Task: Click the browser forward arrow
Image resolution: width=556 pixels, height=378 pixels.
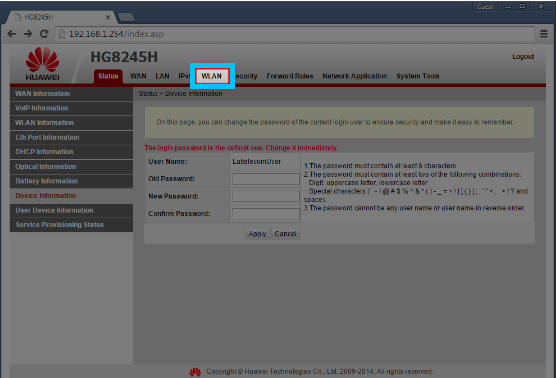Action: pyautogui.click(x=28, y=34)
